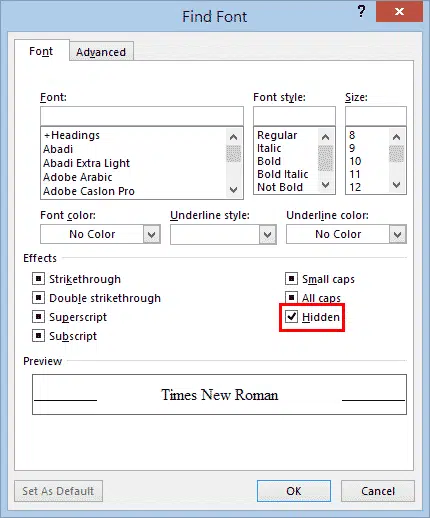Open the Underline color dropdown

tap(397, 234)
